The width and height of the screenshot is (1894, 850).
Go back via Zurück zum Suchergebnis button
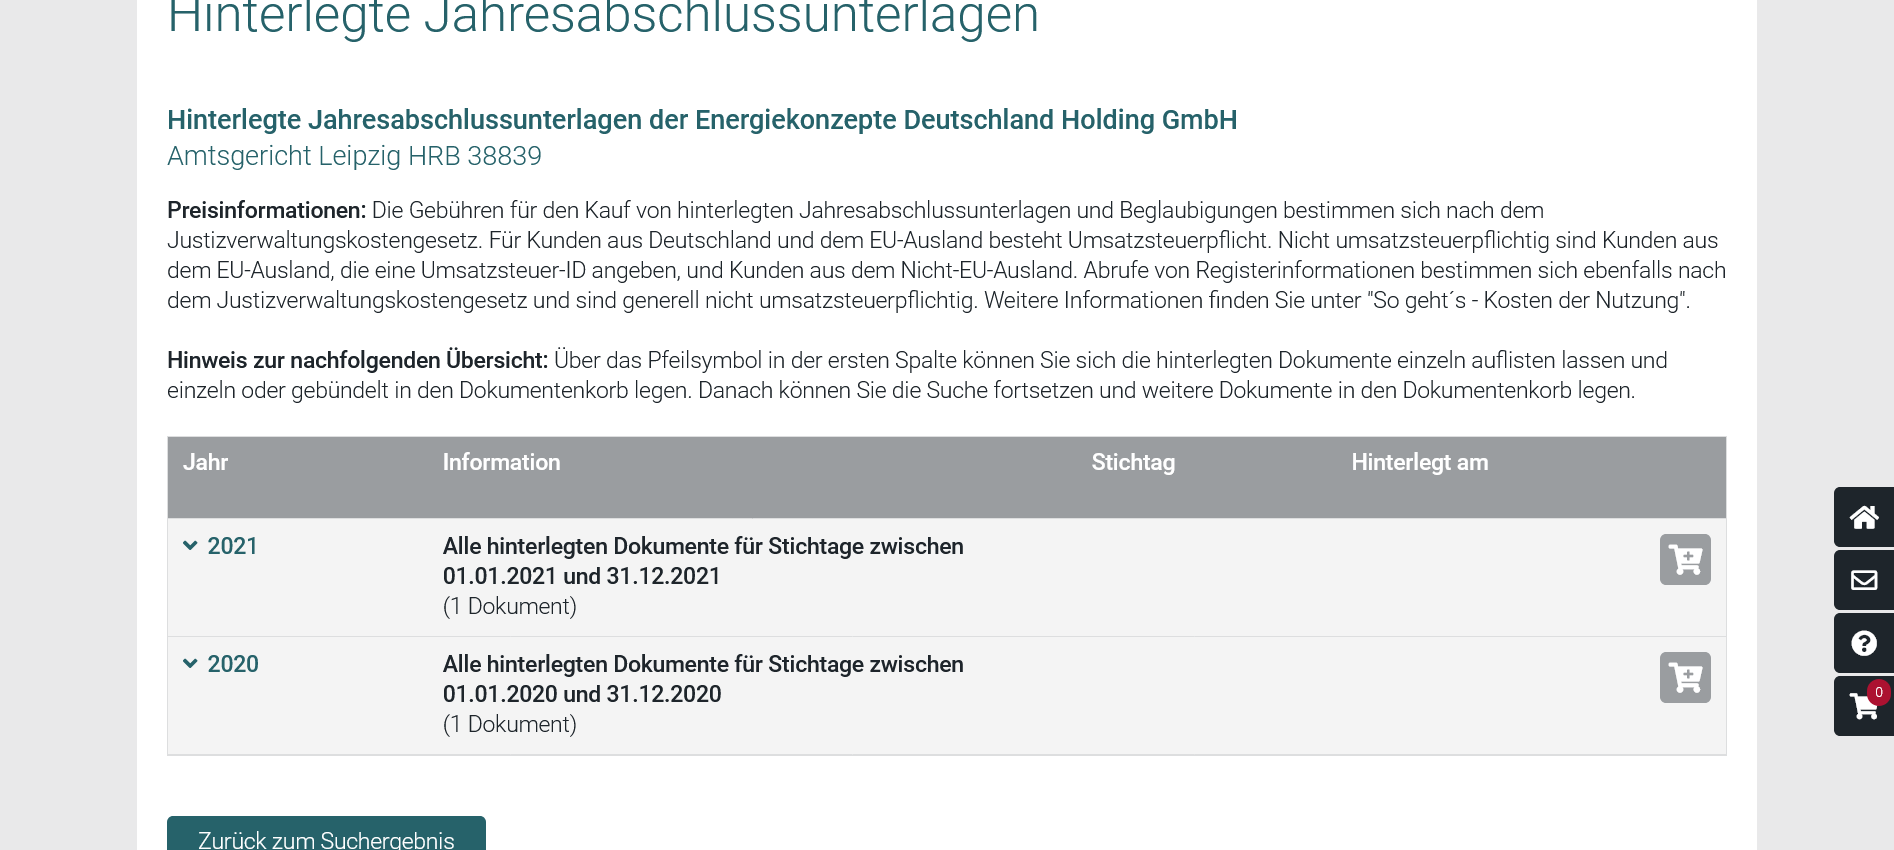click(326, 838)
